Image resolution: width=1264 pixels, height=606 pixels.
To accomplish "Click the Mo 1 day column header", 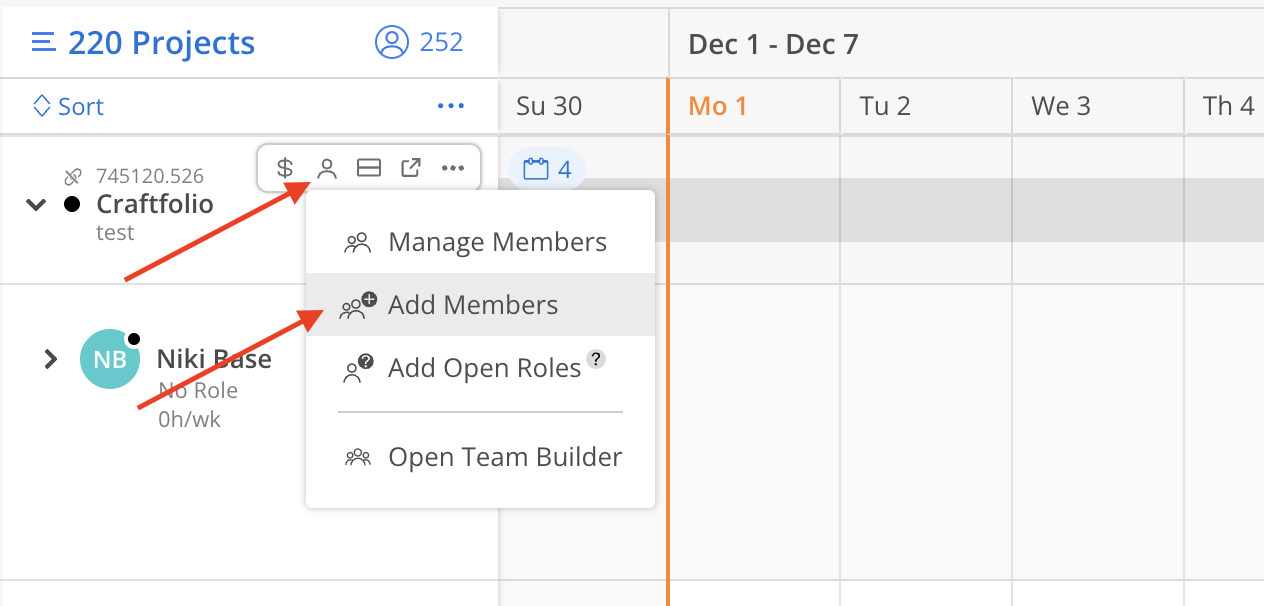I will [718, 107].
